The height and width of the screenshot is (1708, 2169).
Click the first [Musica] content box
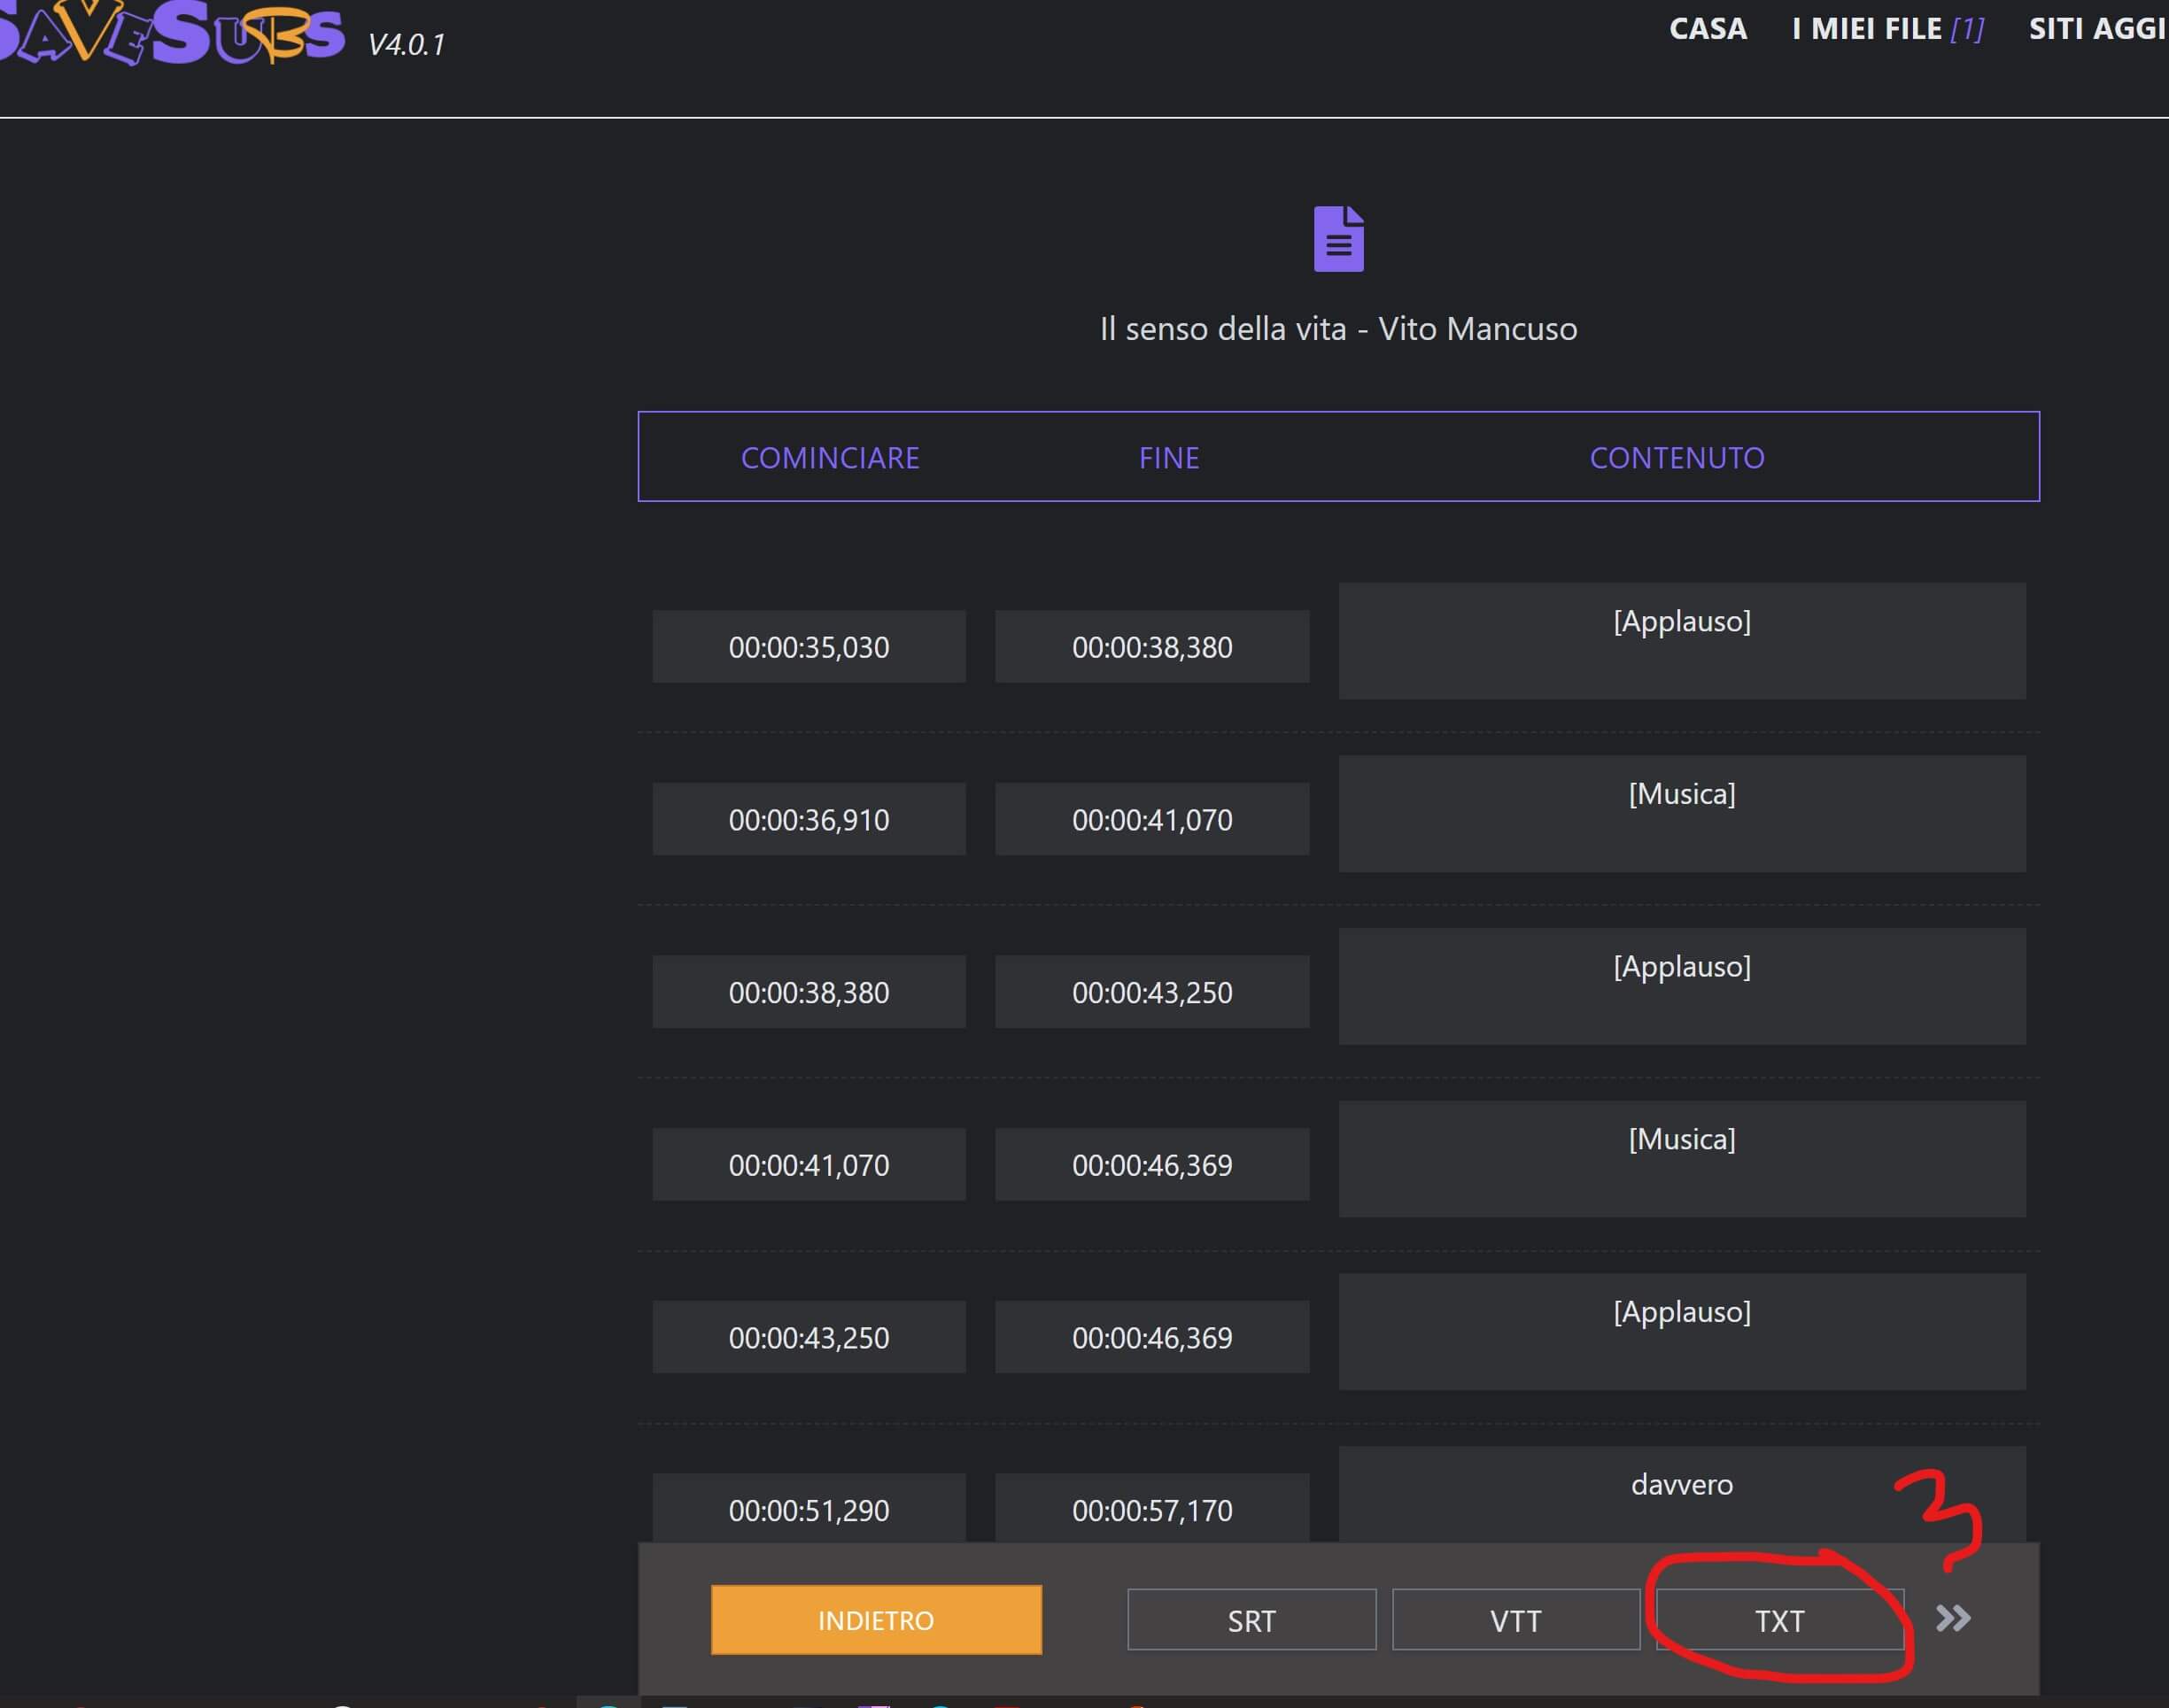(x=1681, y=813)
